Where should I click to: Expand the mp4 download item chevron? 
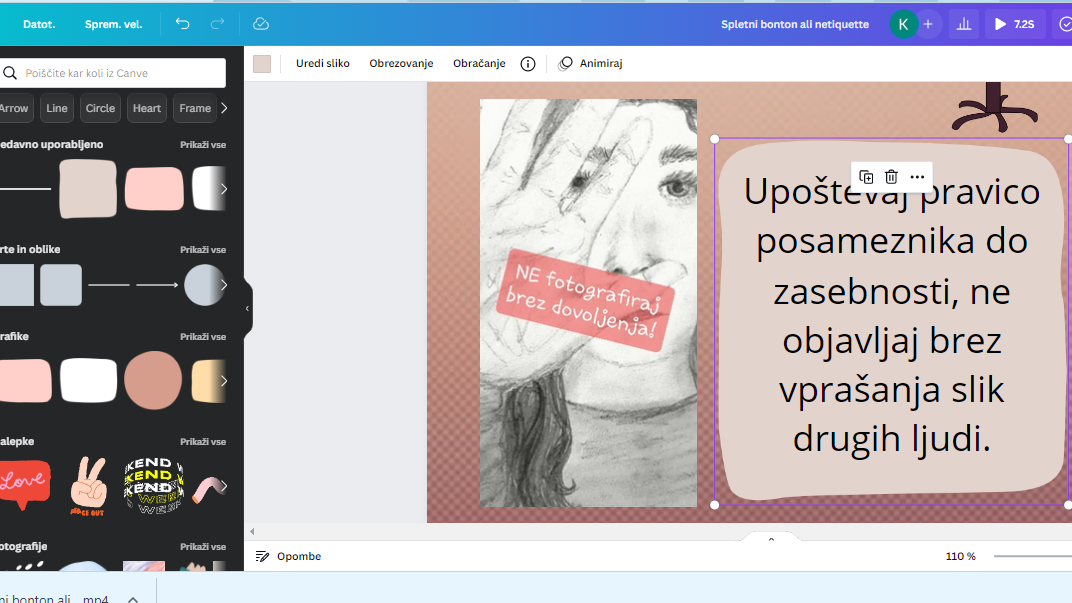133,599
